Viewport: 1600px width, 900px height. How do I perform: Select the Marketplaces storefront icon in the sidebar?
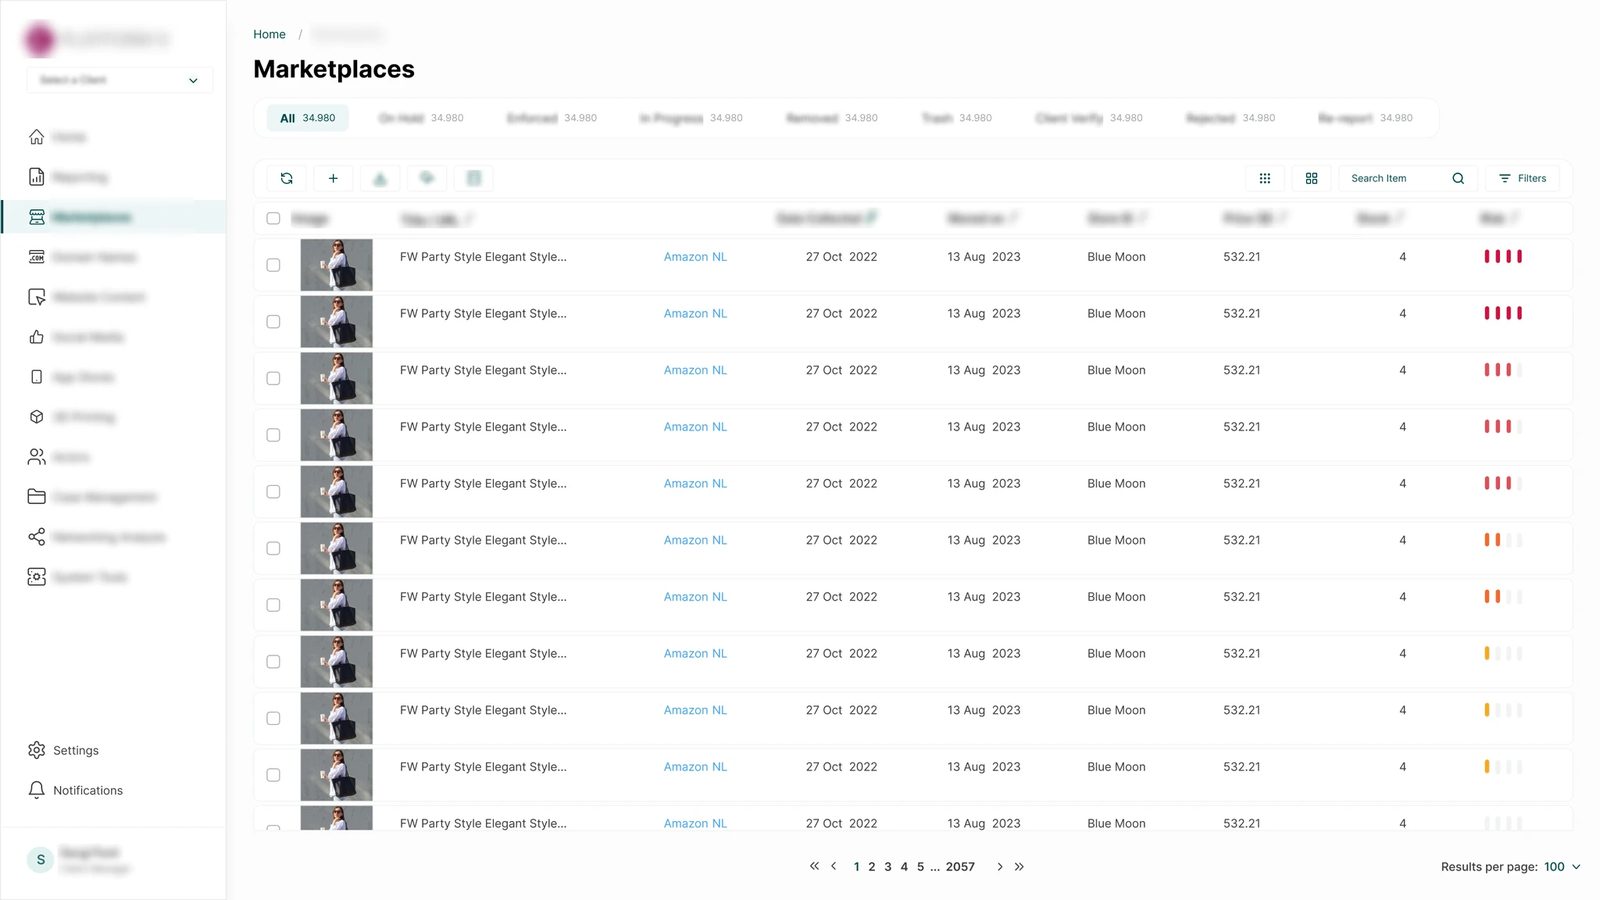[x=37, y=217]
